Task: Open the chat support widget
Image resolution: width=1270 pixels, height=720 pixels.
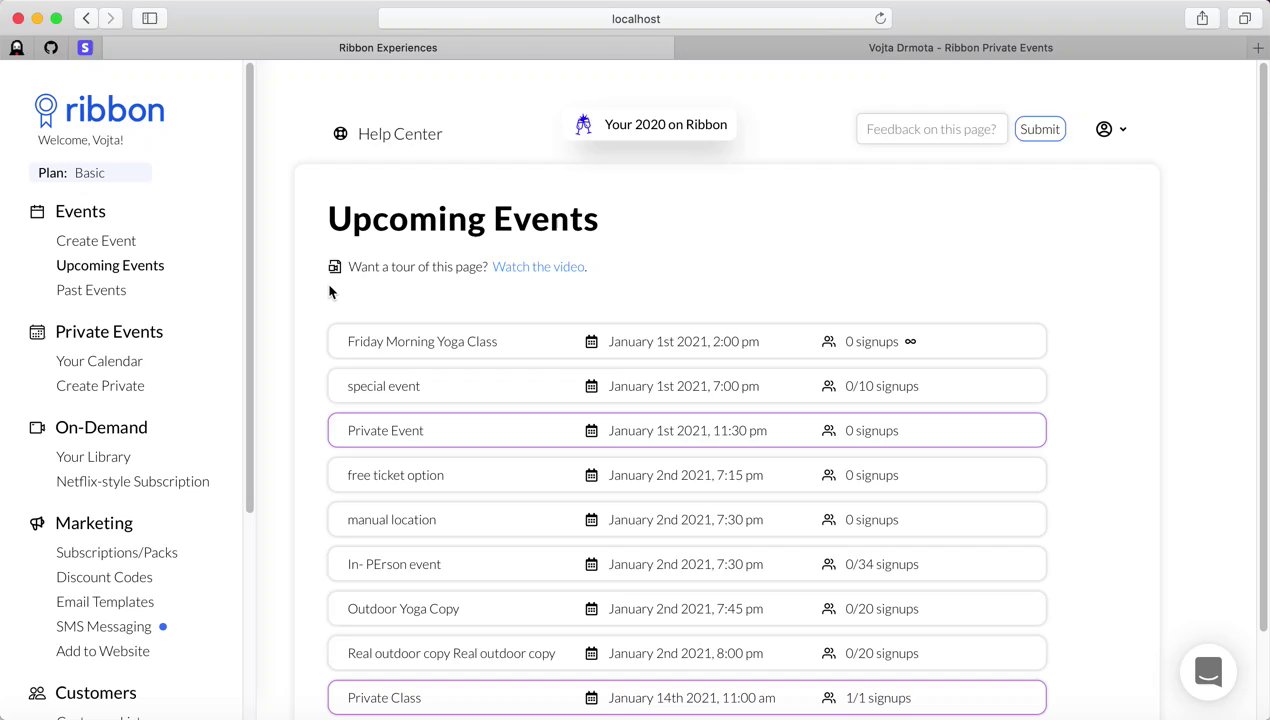Action: pyautogui.click(x=1208, y=671)
